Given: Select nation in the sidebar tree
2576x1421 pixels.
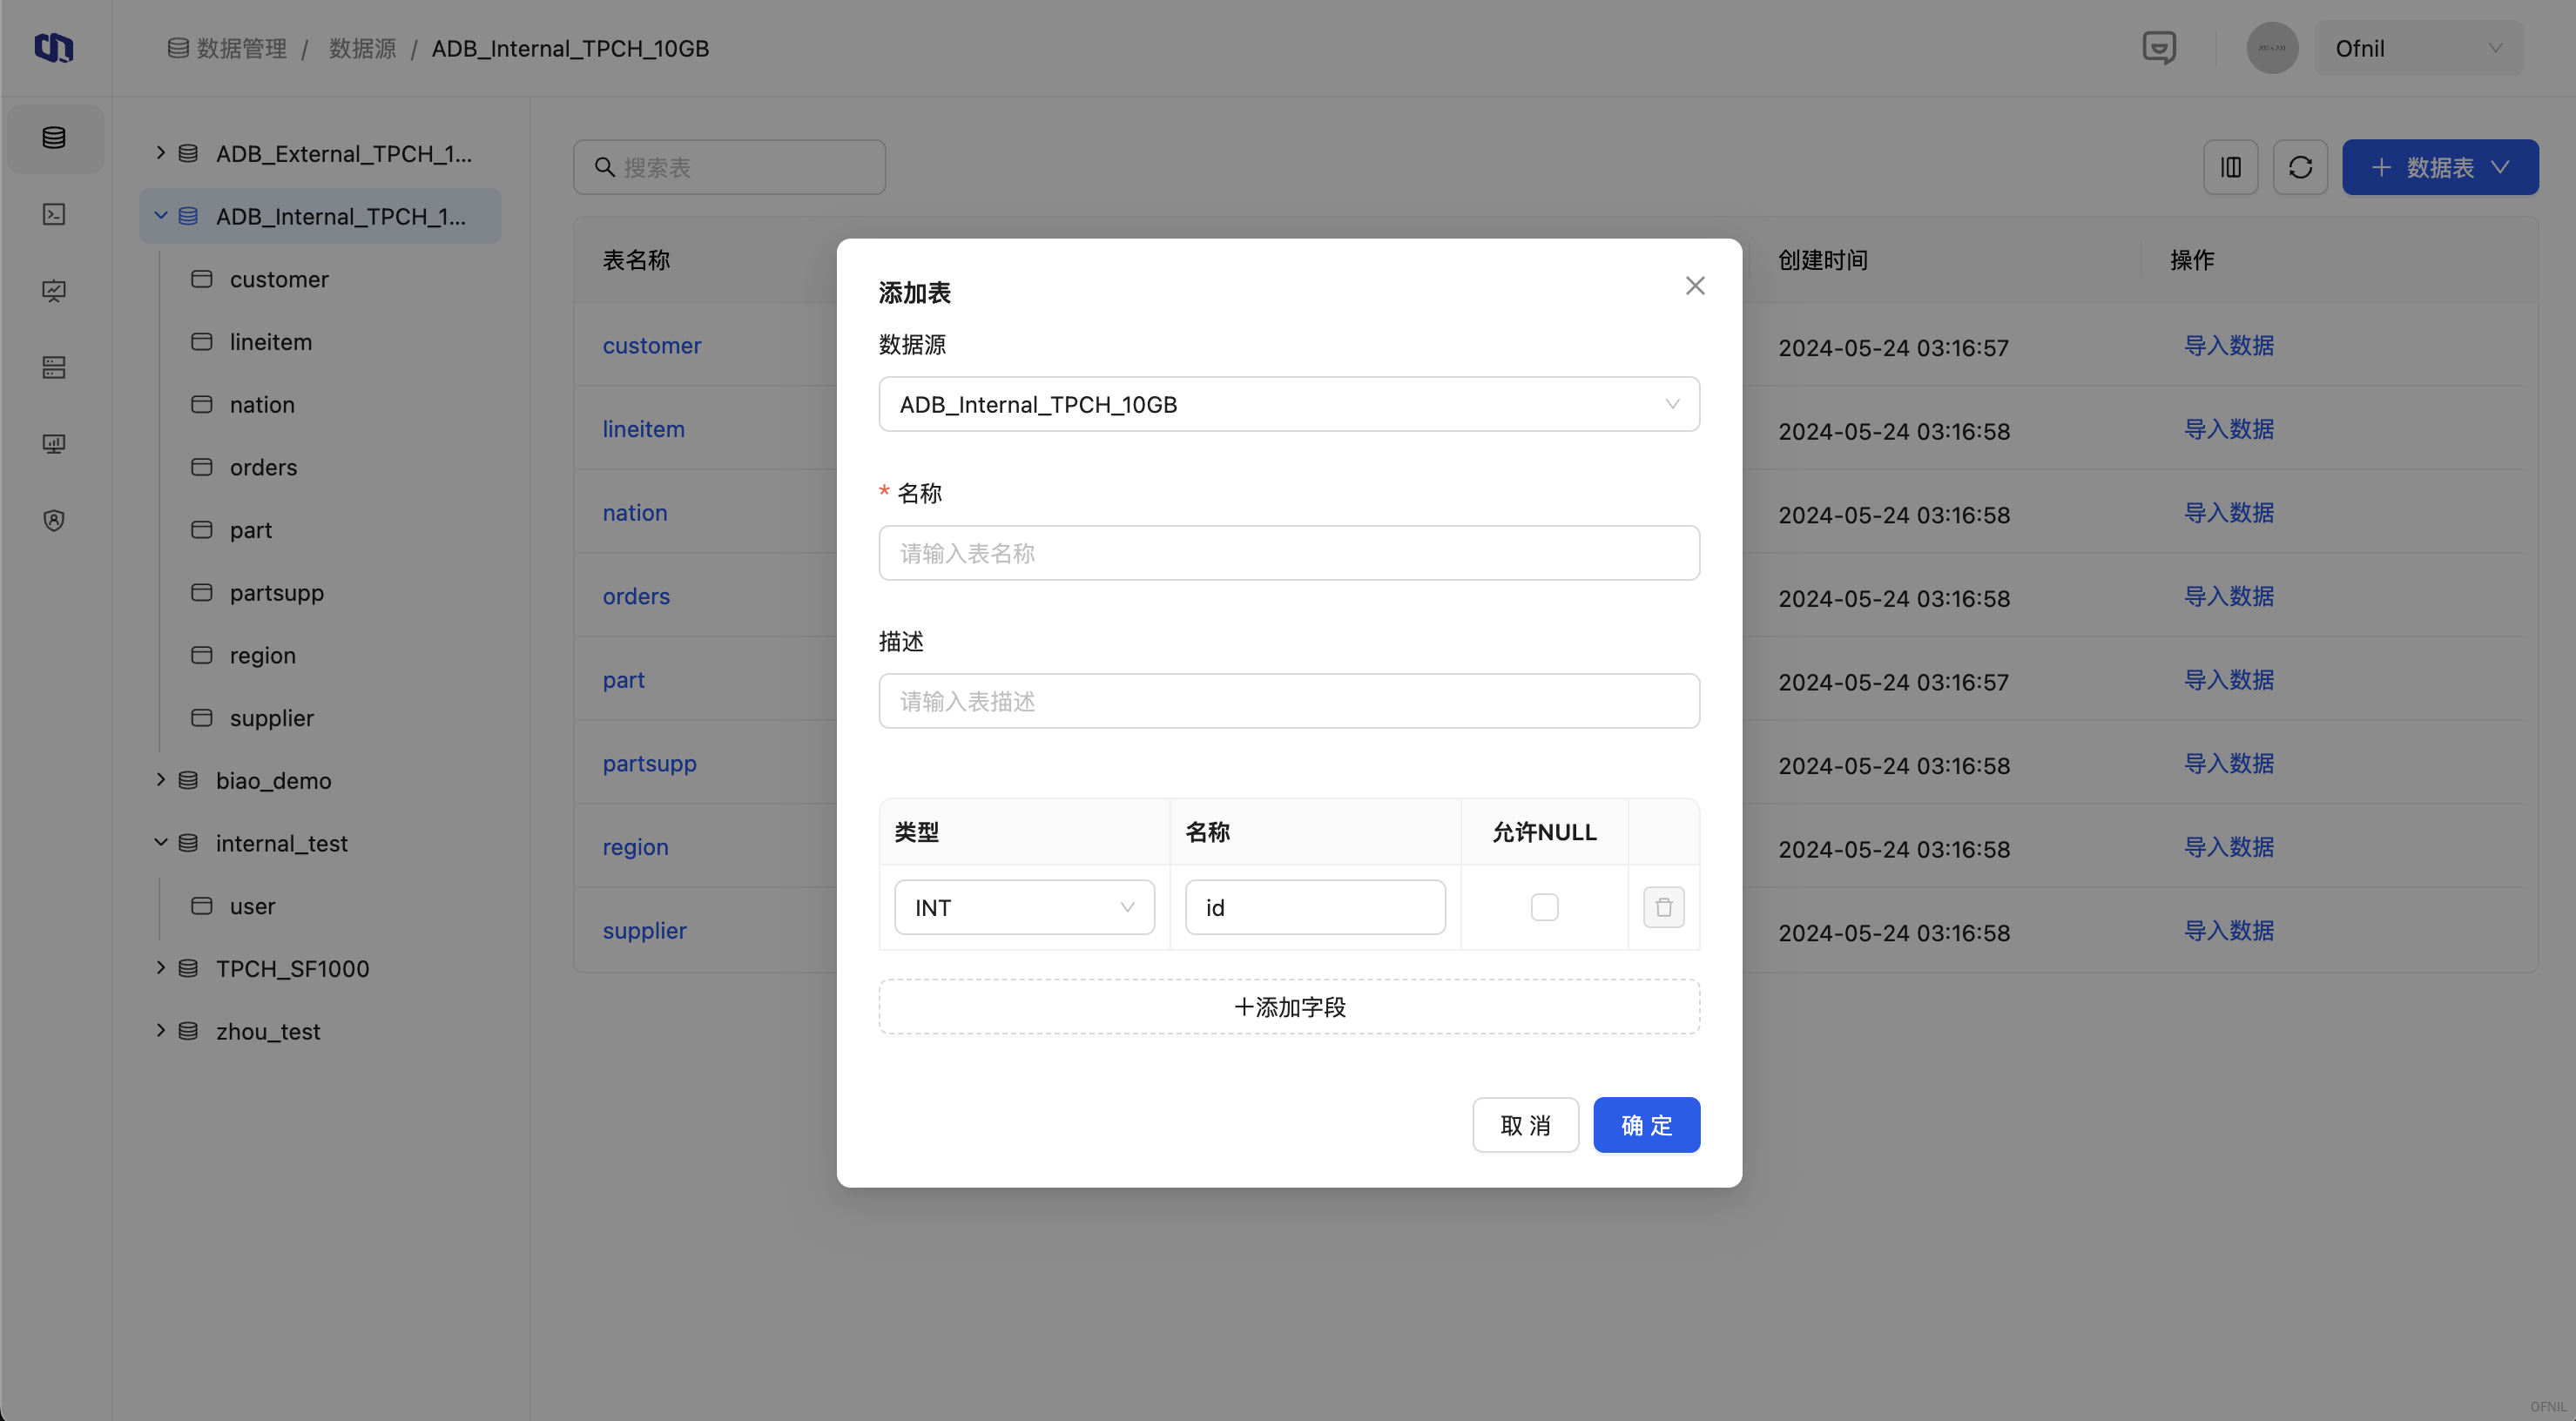Looking at the screenshot, I should coord(262,404).
